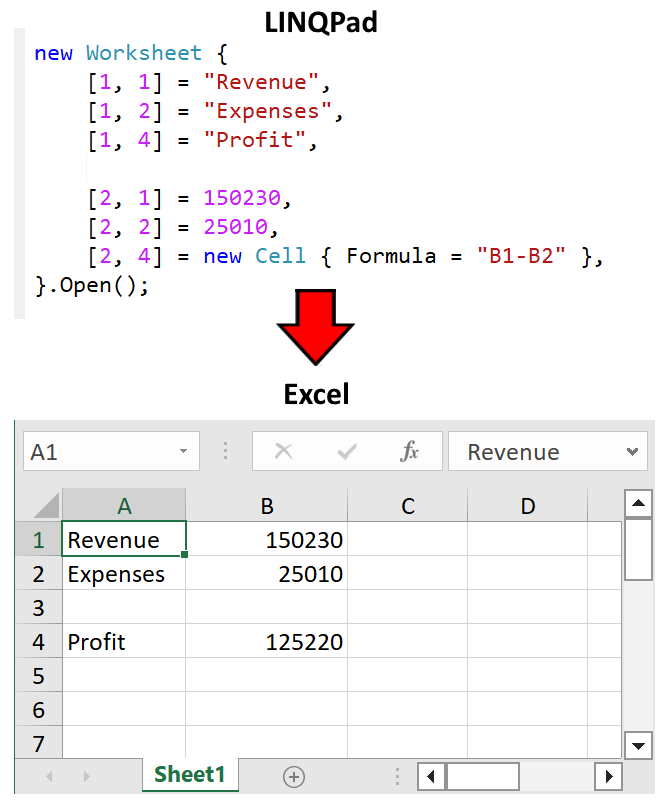Select row 4 header

pyautogui.click(x=39, y=641)
